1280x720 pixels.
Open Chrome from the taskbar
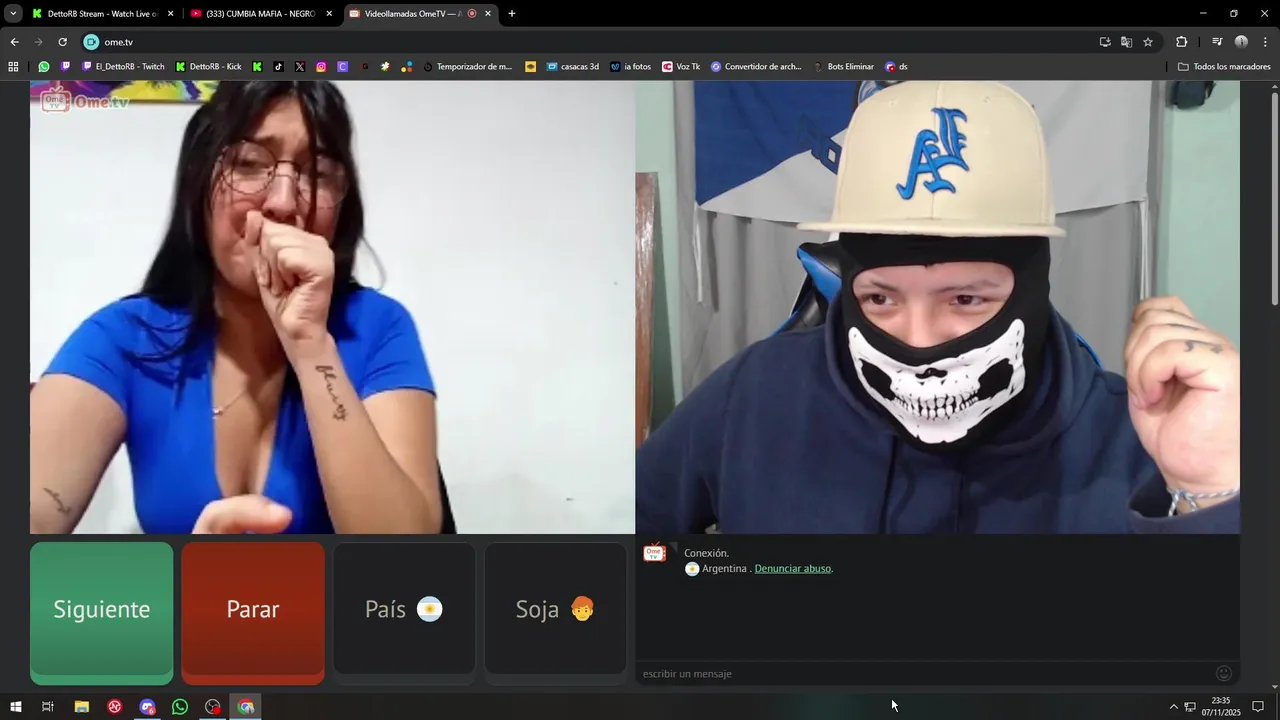pyautogui.click(x=246, y=707)
